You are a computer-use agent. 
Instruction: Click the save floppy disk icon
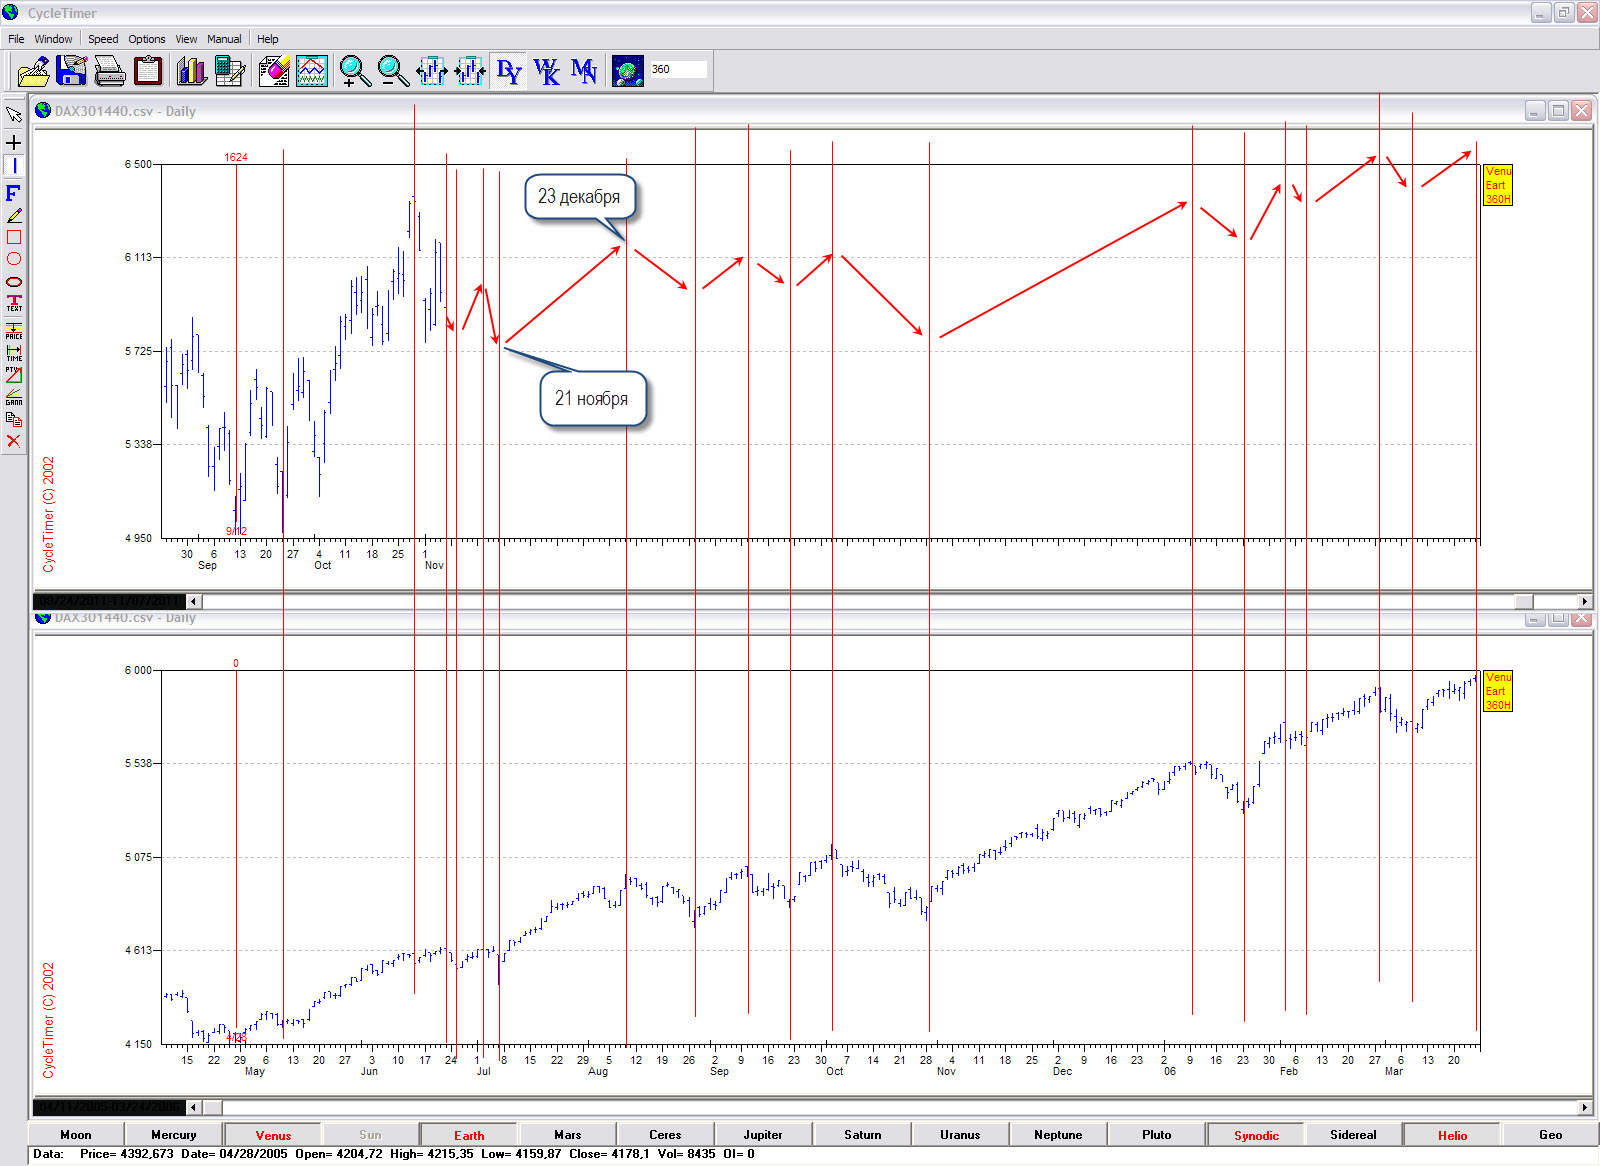pos(71,71)
